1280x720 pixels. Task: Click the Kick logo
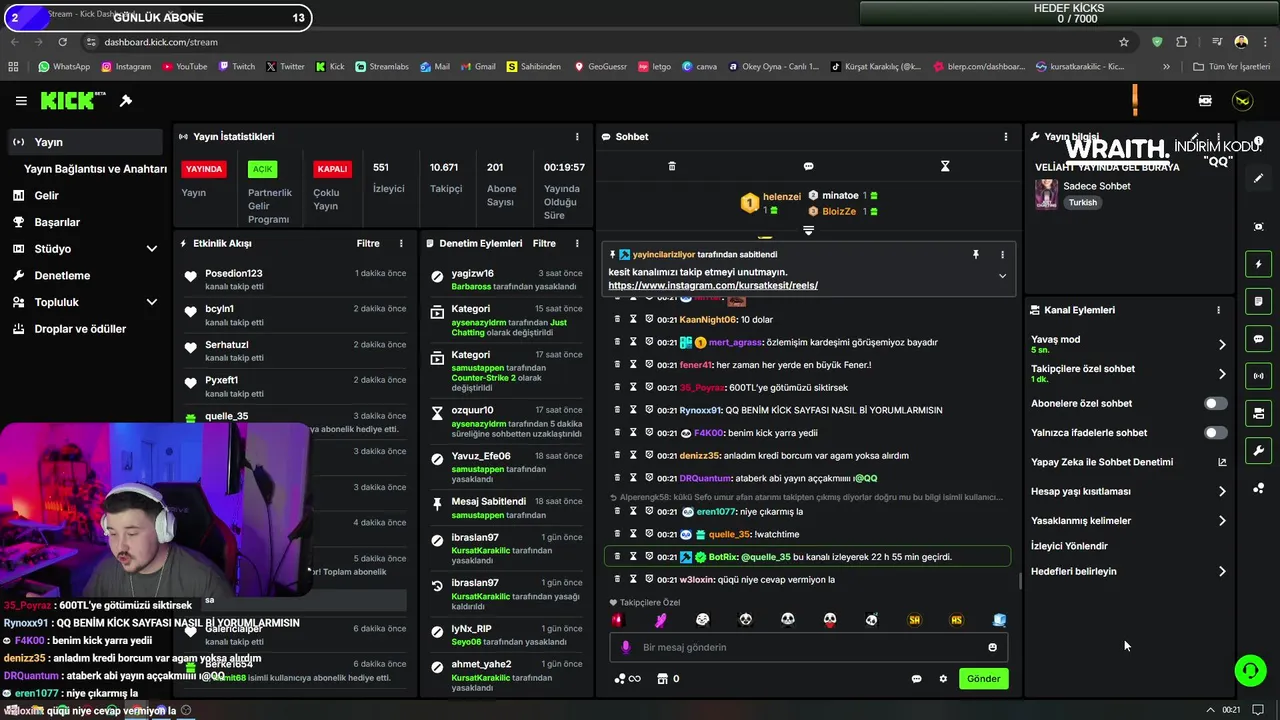(x=73, y=101)
